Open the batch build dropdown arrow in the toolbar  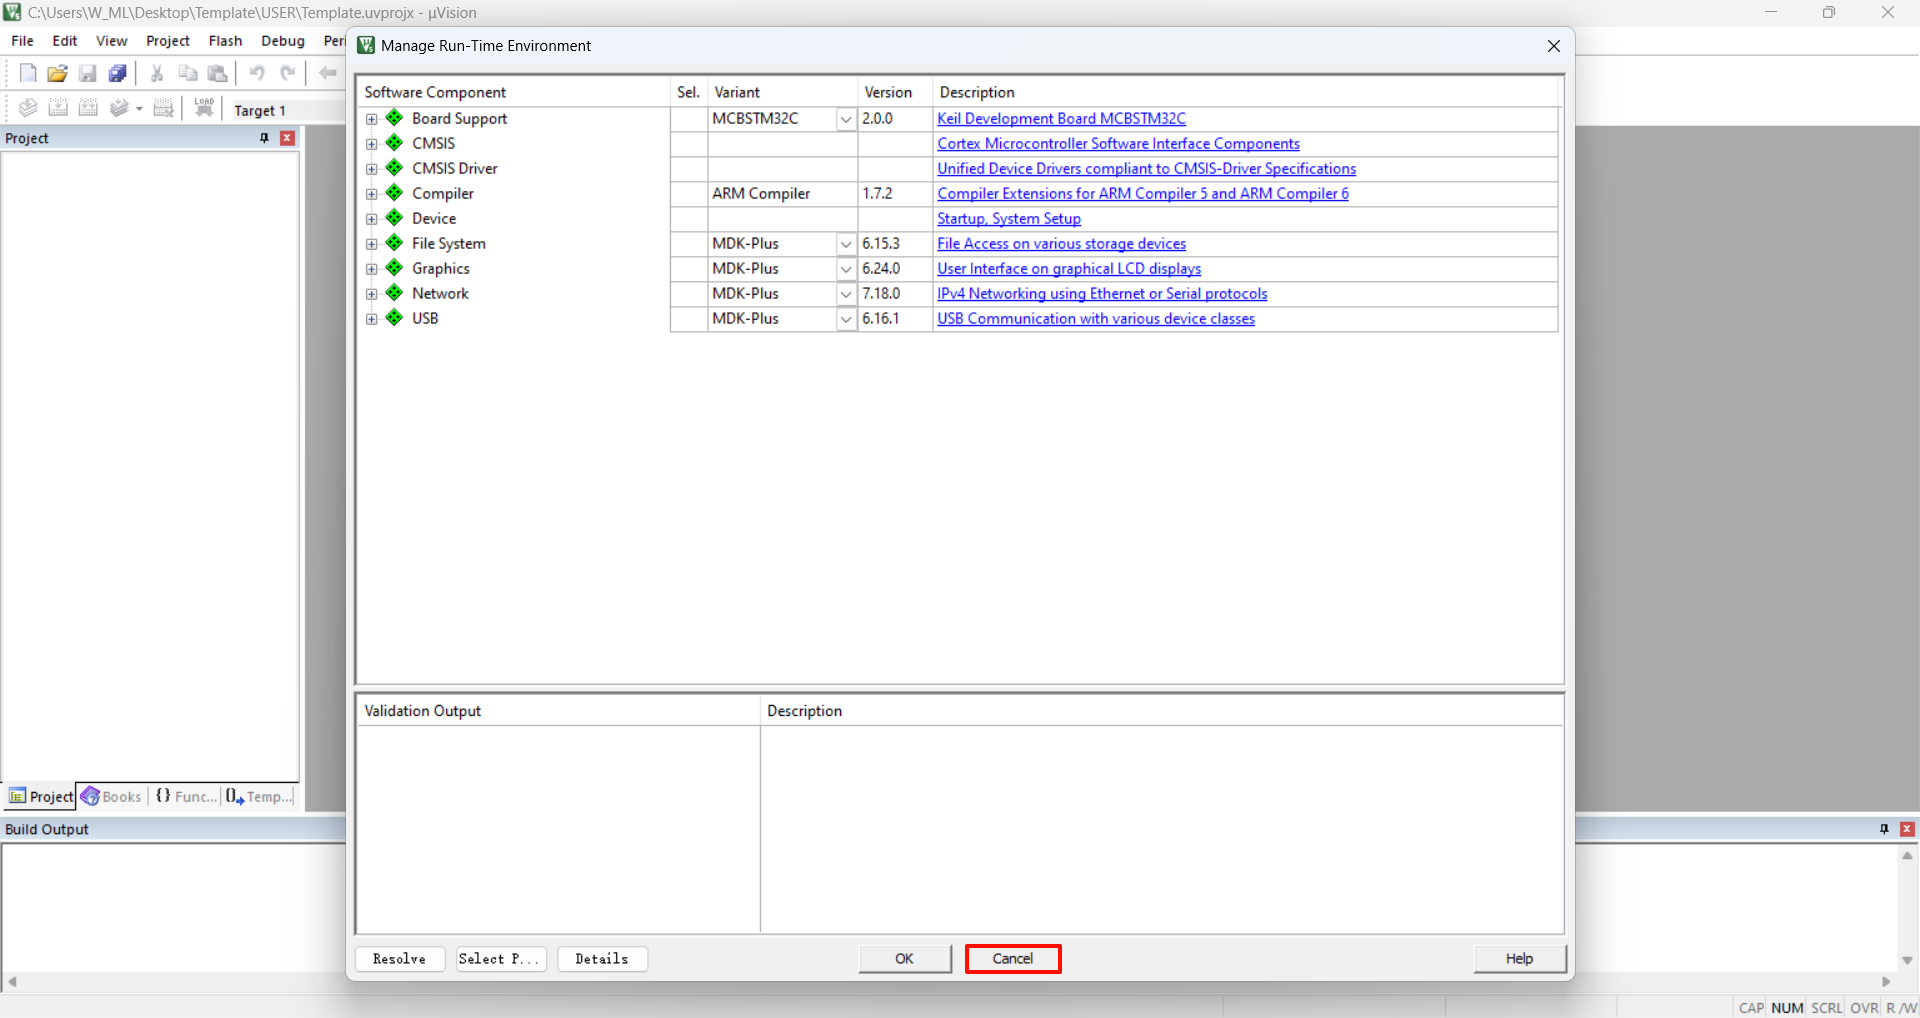139,109
